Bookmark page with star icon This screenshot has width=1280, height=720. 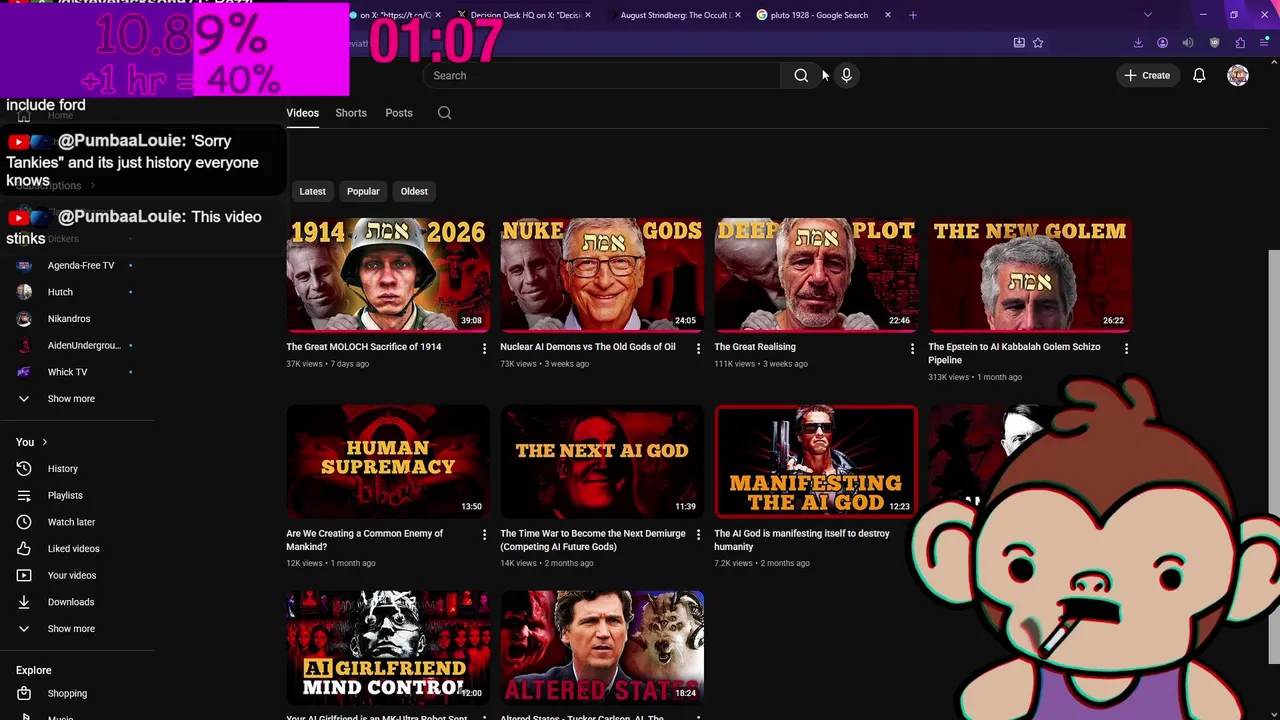coord(1038,43)
